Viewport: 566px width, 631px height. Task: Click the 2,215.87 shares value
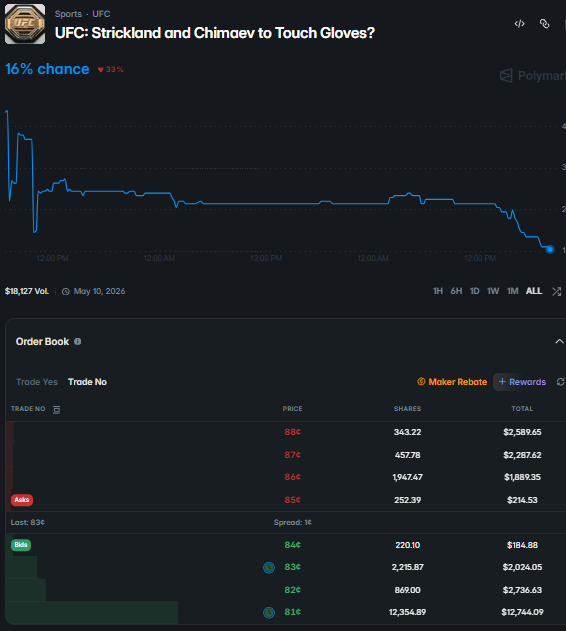[407, 567]
